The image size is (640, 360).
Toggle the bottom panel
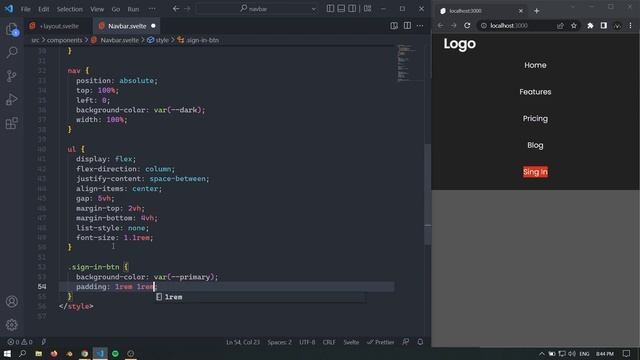pos(341,9)
